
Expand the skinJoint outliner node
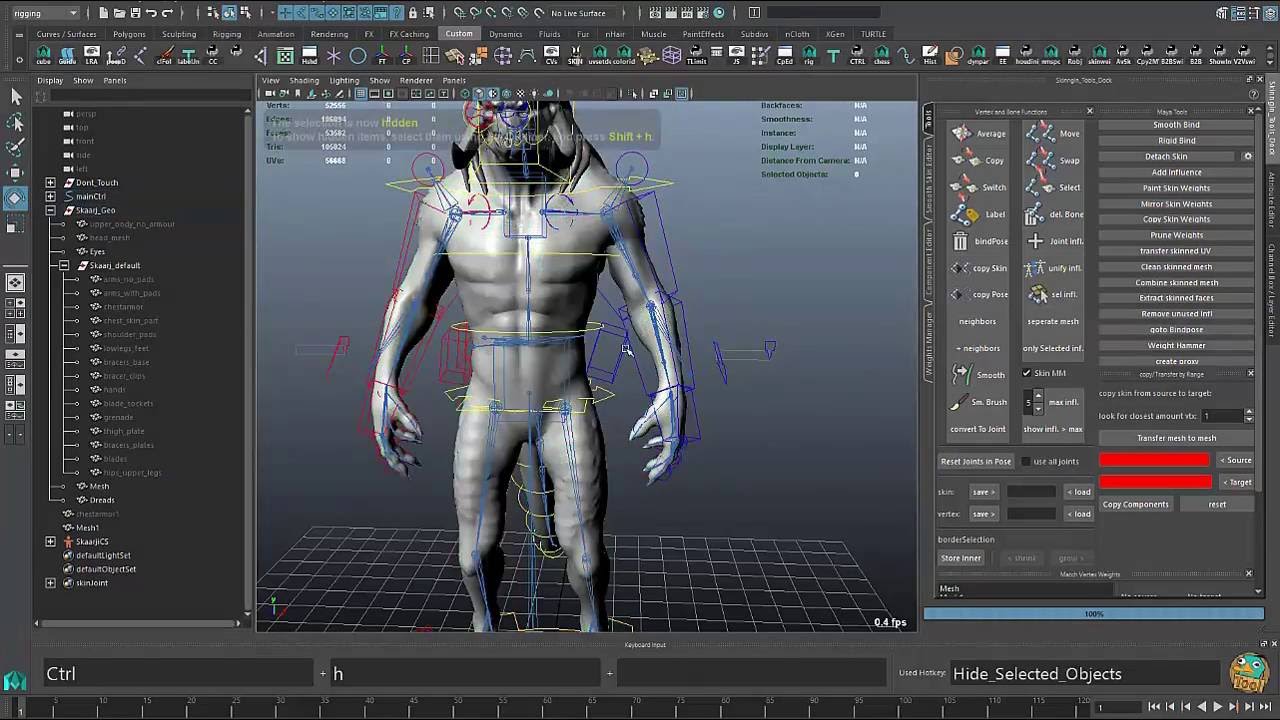51,583
